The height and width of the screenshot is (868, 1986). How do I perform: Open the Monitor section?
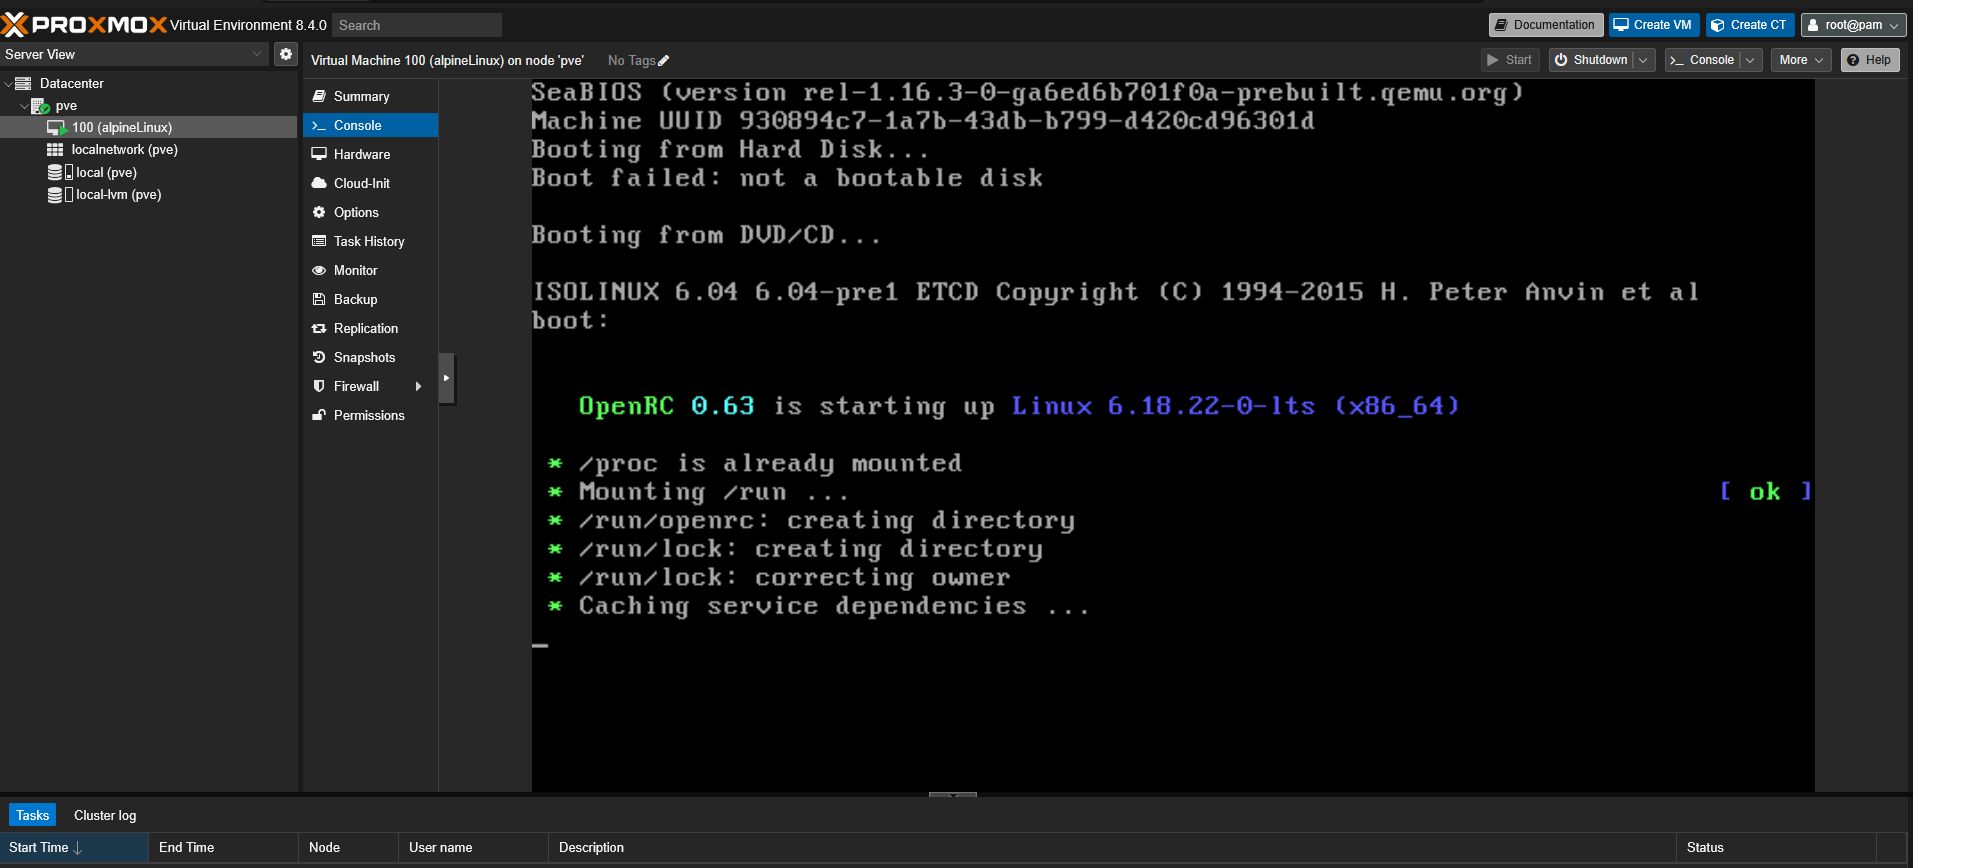tap(370, 270)
